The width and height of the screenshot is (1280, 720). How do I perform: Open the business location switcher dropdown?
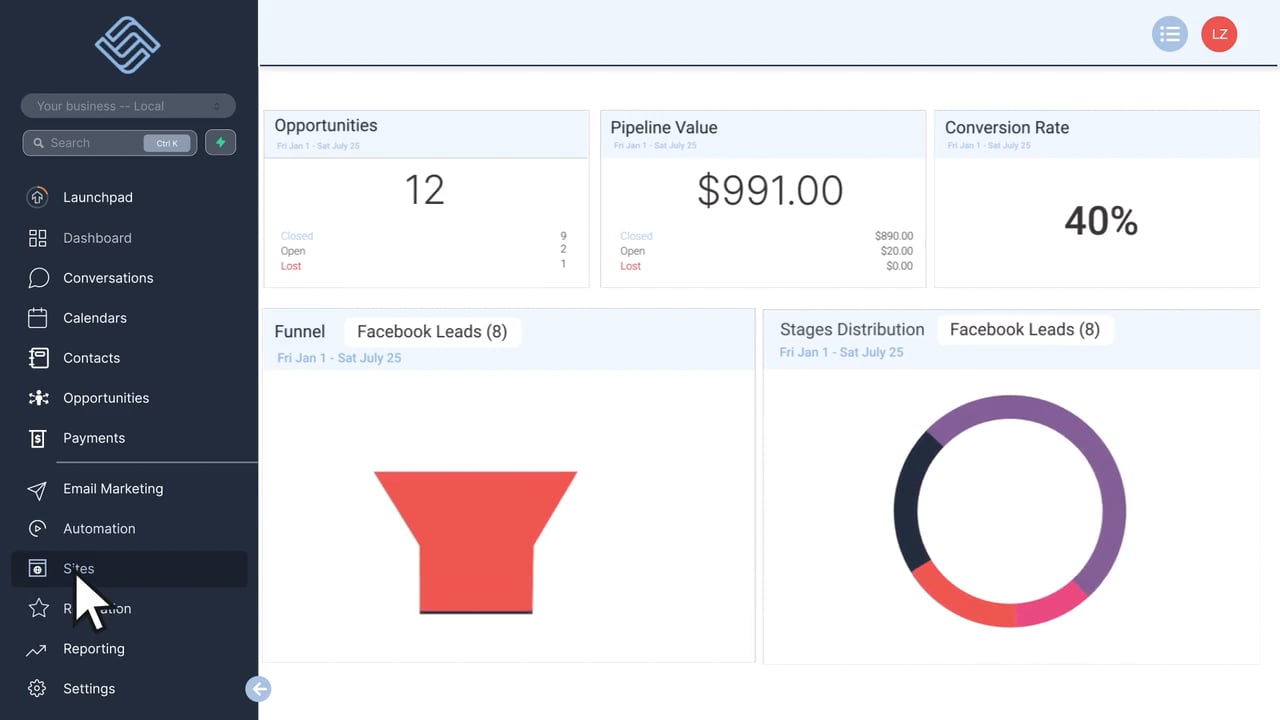128,106
